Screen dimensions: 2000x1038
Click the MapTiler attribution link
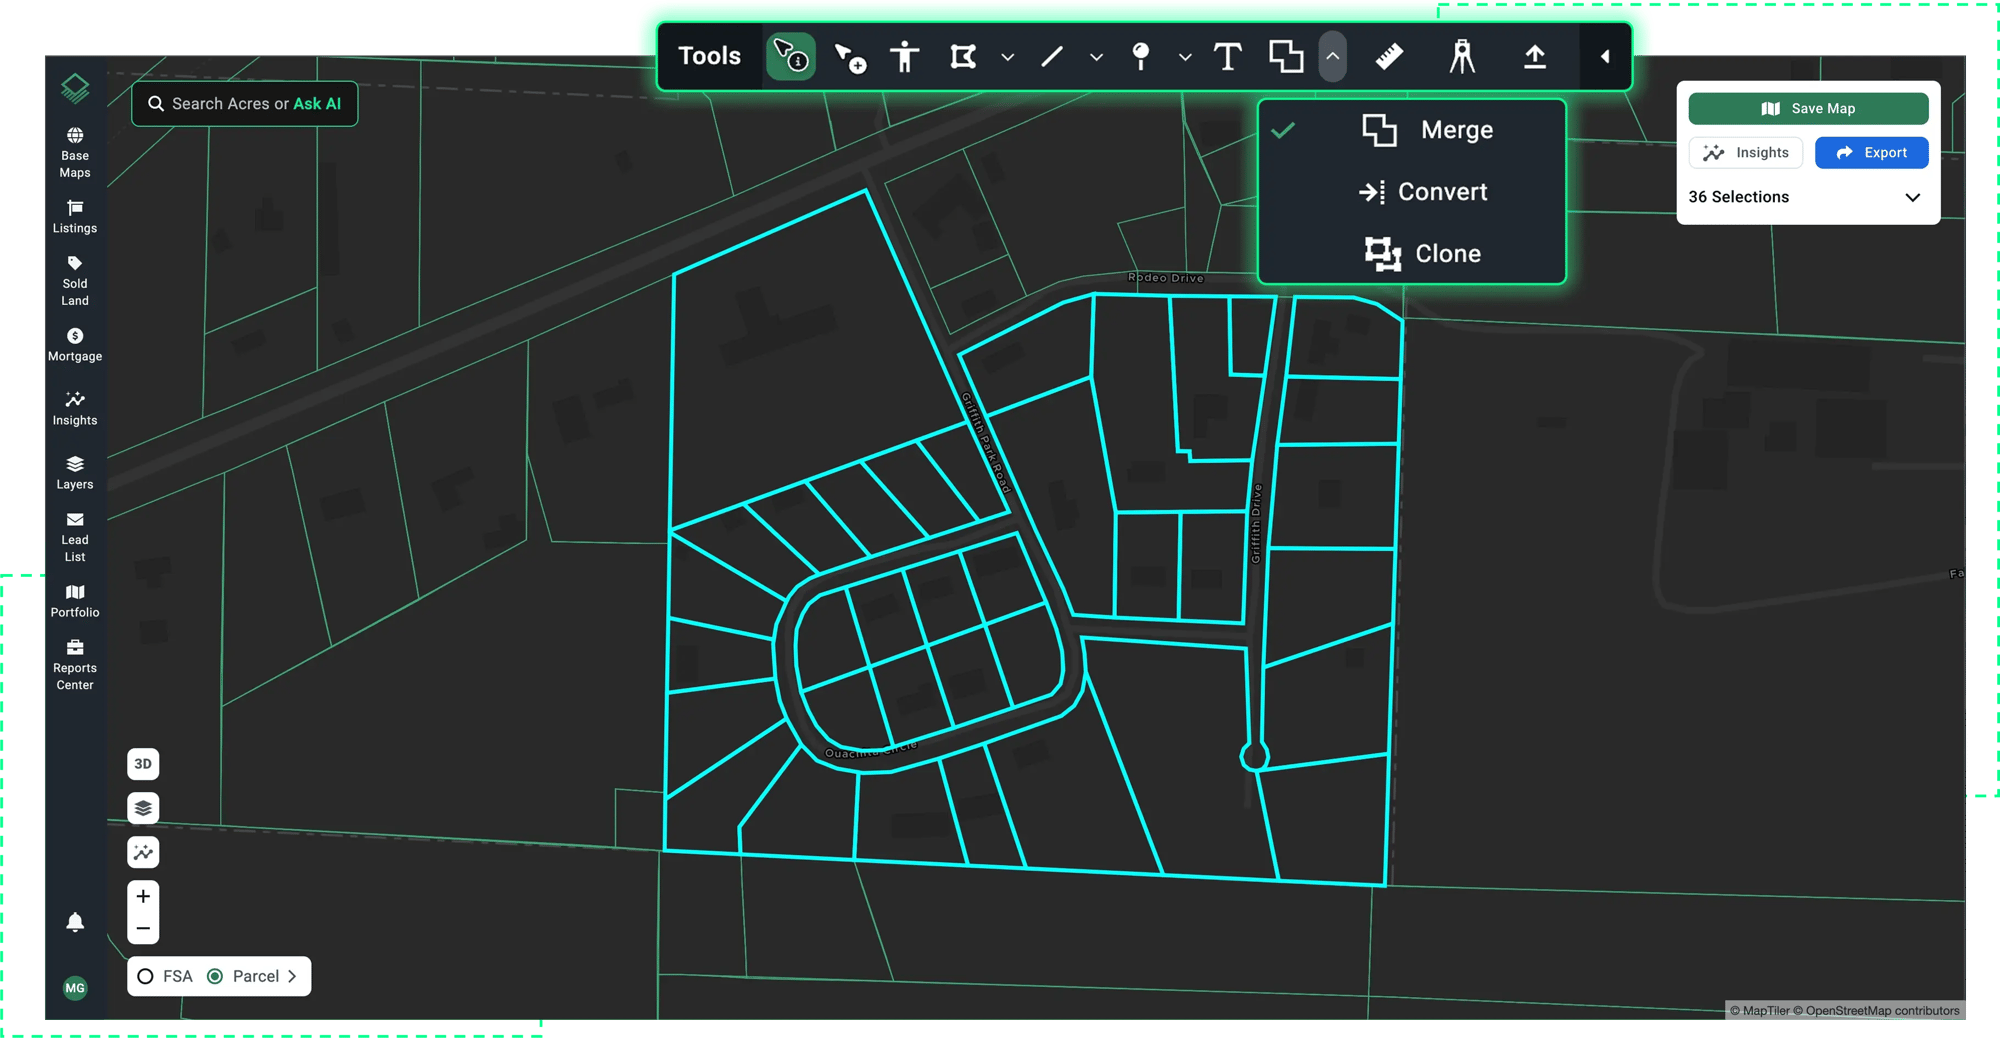[x=1760, y=1011]
